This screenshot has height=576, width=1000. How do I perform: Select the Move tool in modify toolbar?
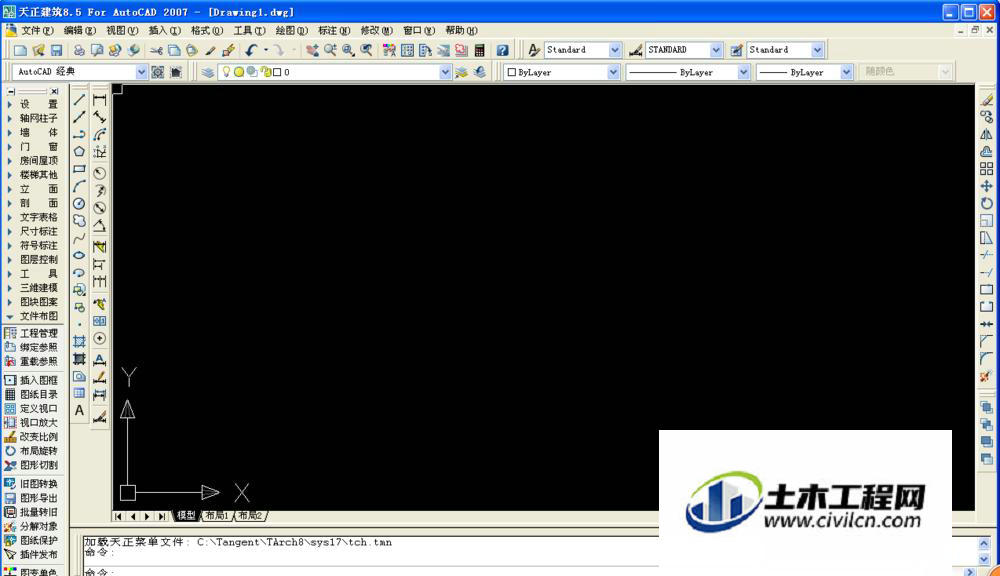986,186
